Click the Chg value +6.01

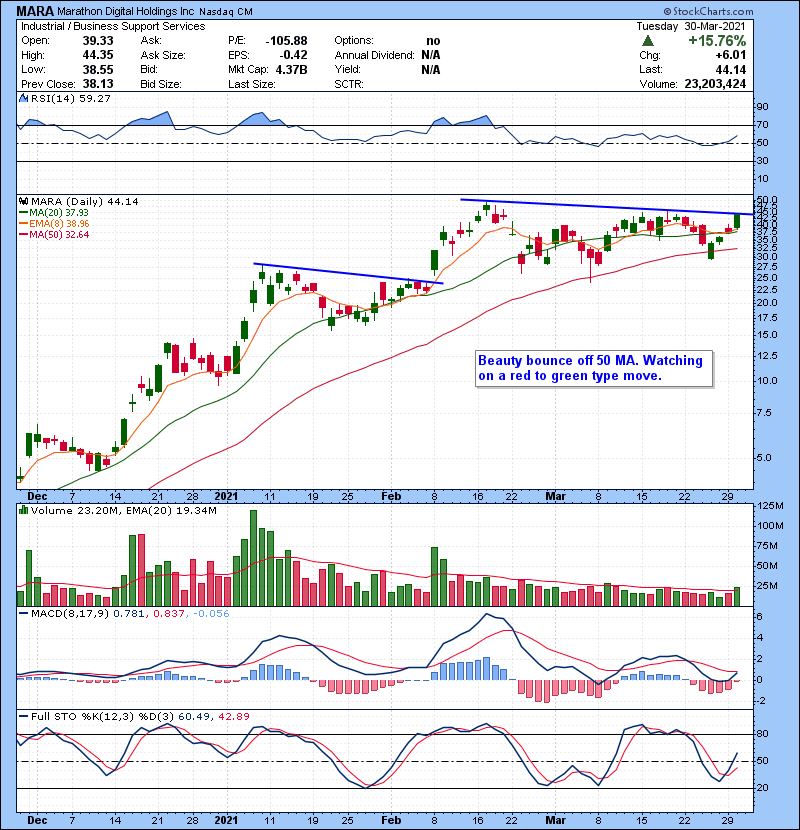click(x=731, y=55)
